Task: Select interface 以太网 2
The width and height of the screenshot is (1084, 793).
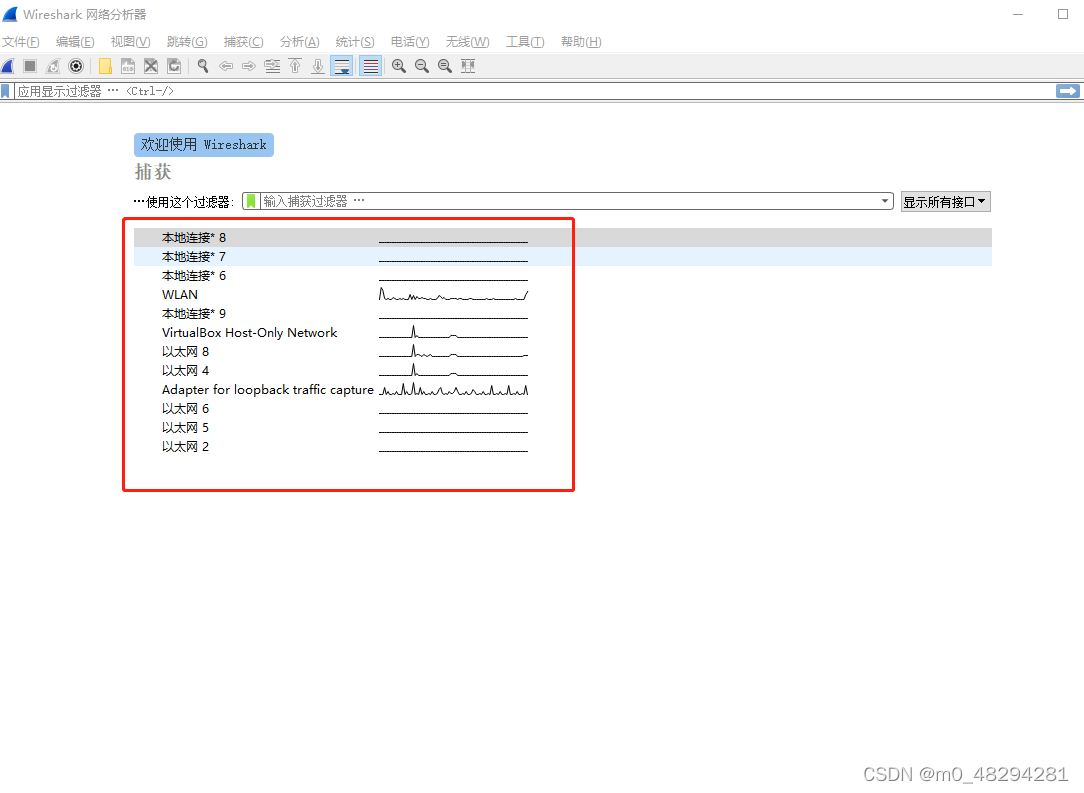Action: [x=563, y=447]
